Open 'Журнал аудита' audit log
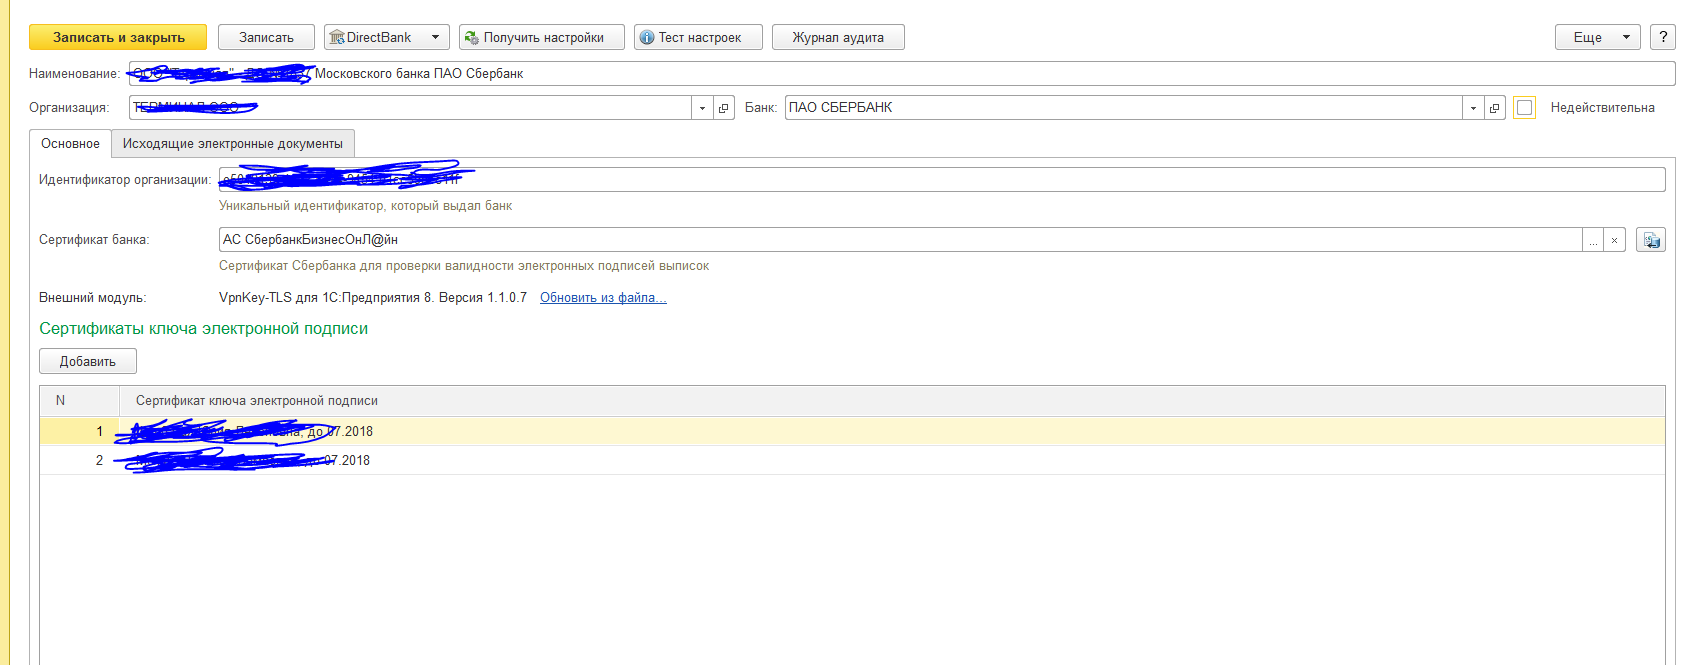 click(838, 37)
